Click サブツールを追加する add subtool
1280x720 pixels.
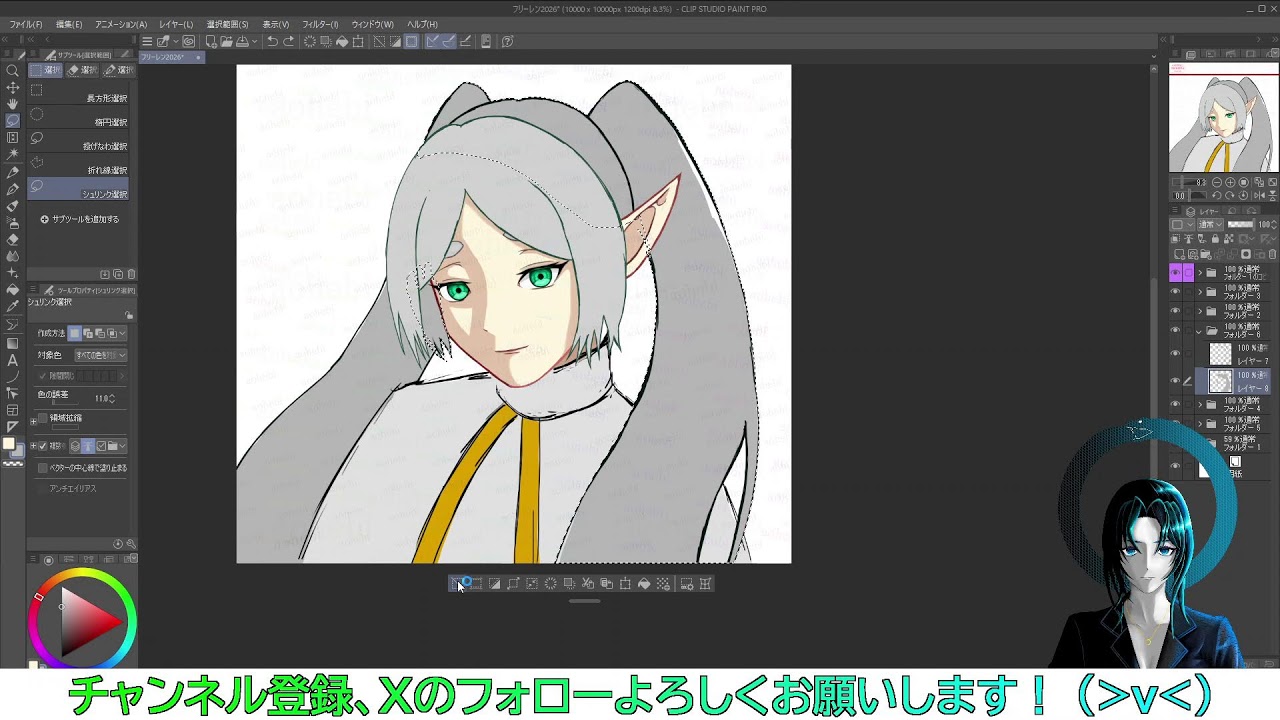coord(80,219)
